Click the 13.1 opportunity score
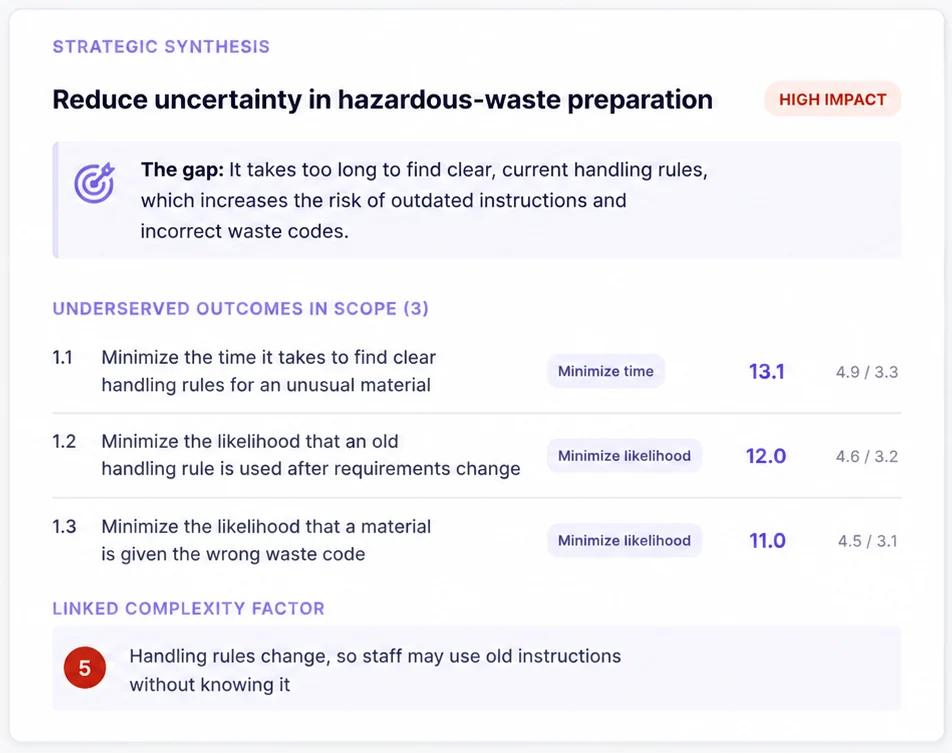952x753 pixels. (x=766, y=371)
